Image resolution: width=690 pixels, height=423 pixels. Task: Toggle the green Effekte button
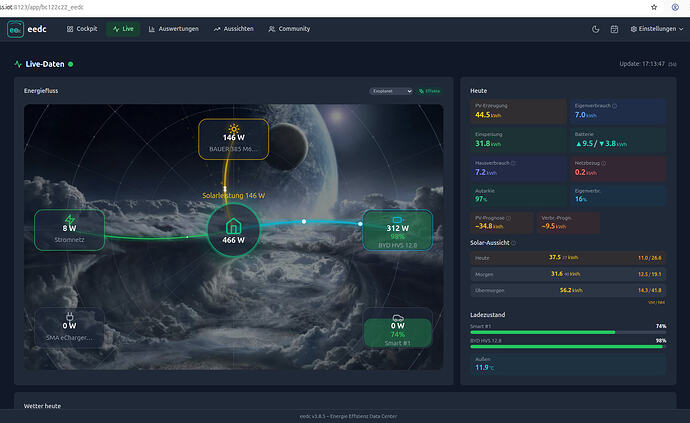click(x=429, y=91)
